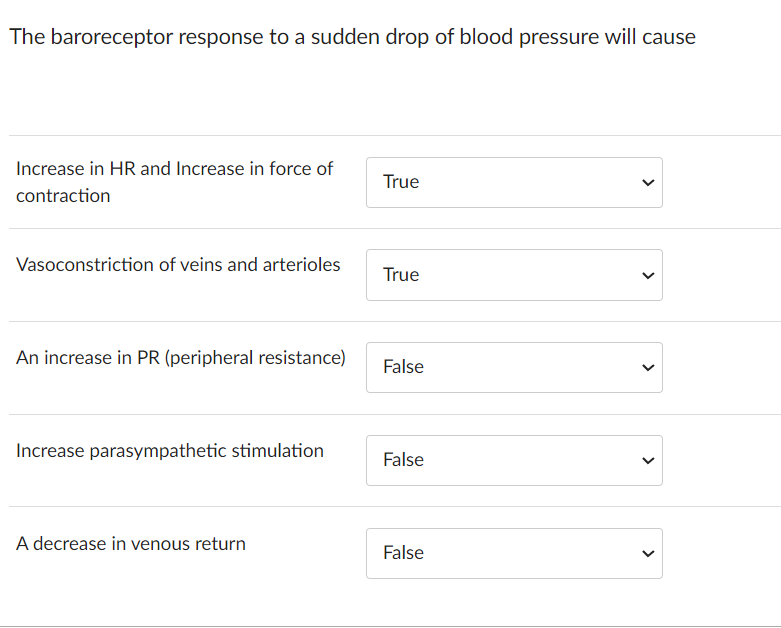Click the 'False' value for venous return
The image size is (781, 628).
[403, 553]
